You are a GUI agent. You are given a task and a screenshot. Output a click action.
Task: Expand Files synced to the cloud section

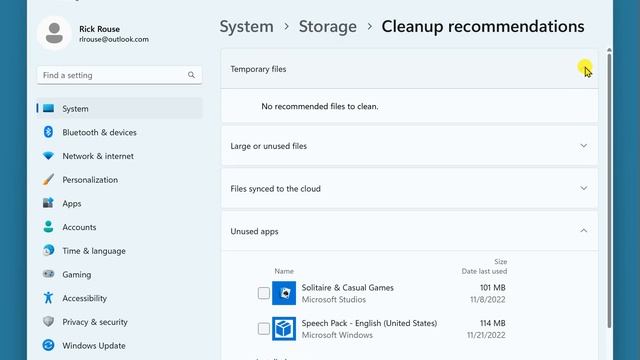[x=584, y=188]
